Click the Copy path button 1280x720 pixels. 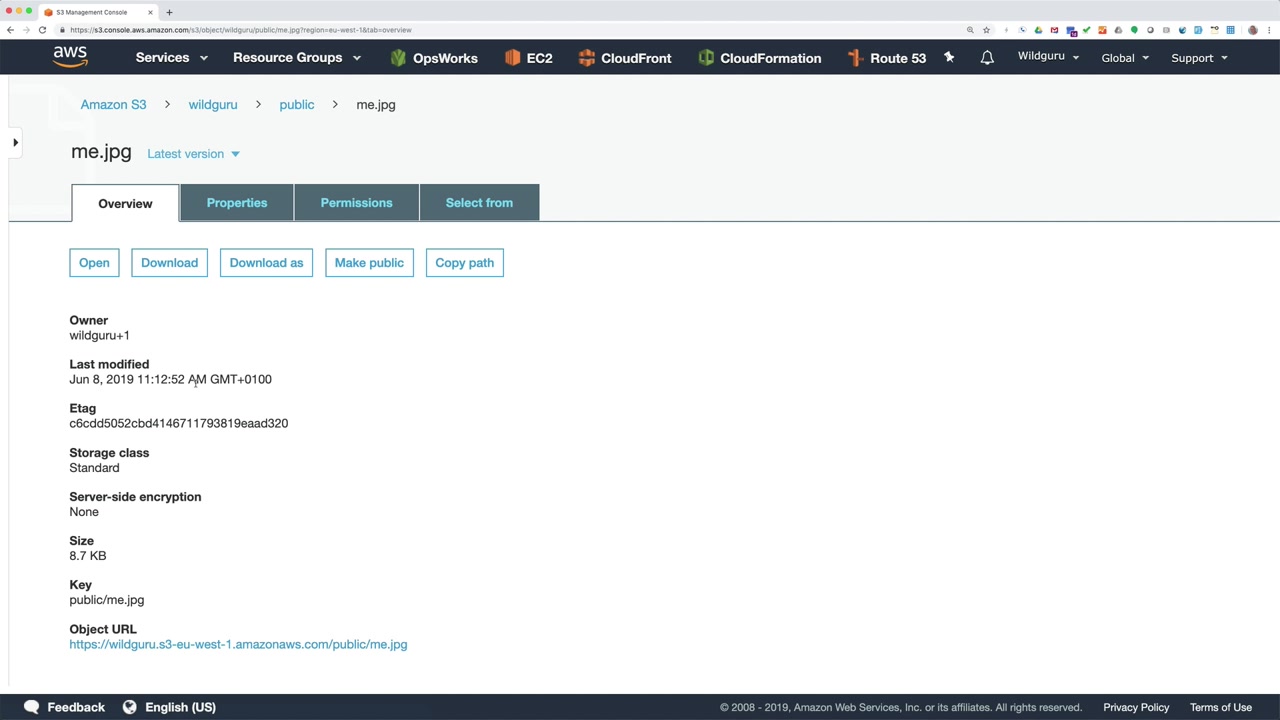coord(464,263)
